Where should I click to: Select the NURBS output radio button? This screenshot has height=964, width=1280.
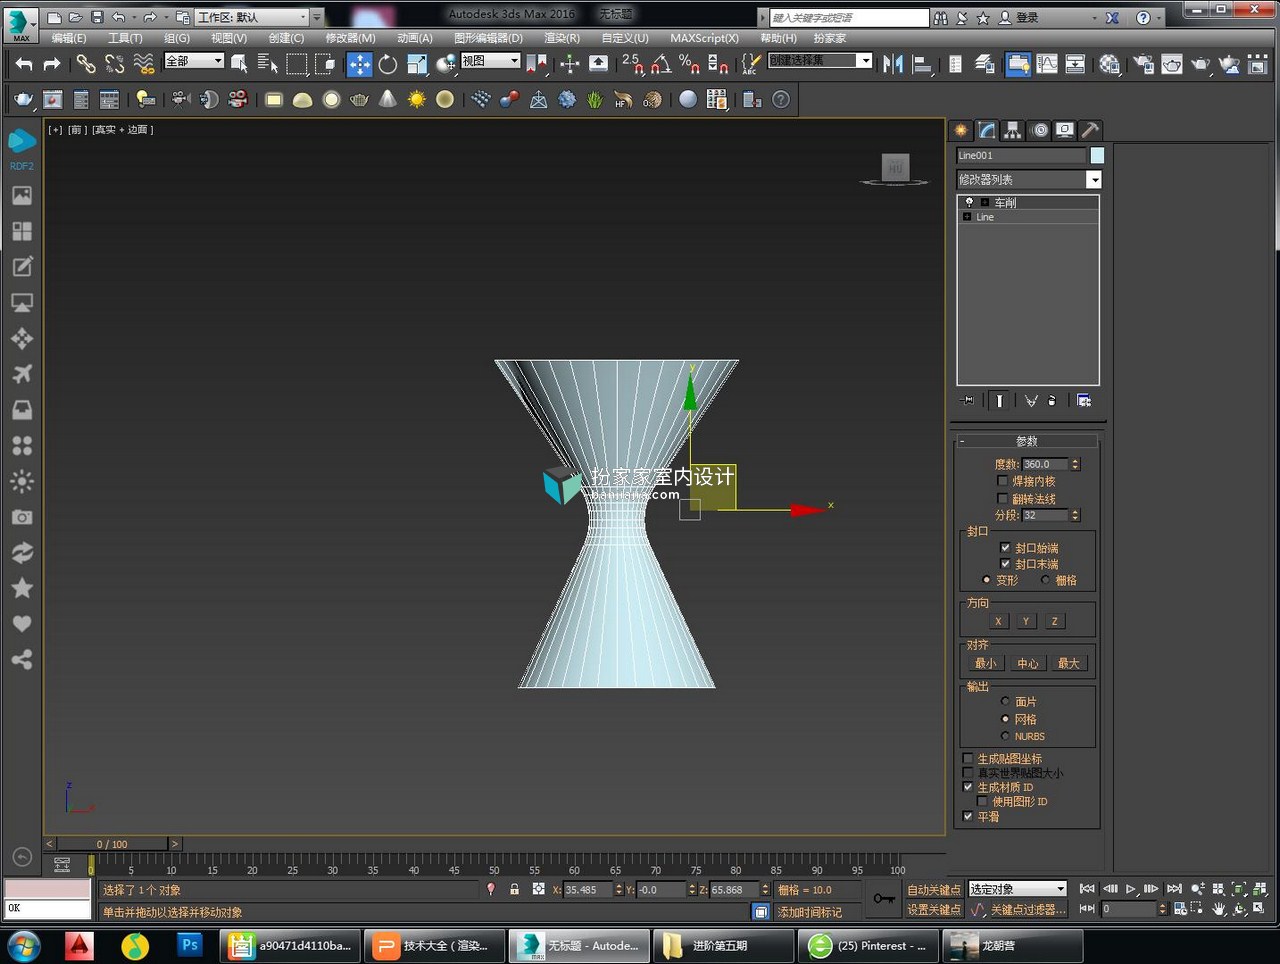pos(1005,736)
